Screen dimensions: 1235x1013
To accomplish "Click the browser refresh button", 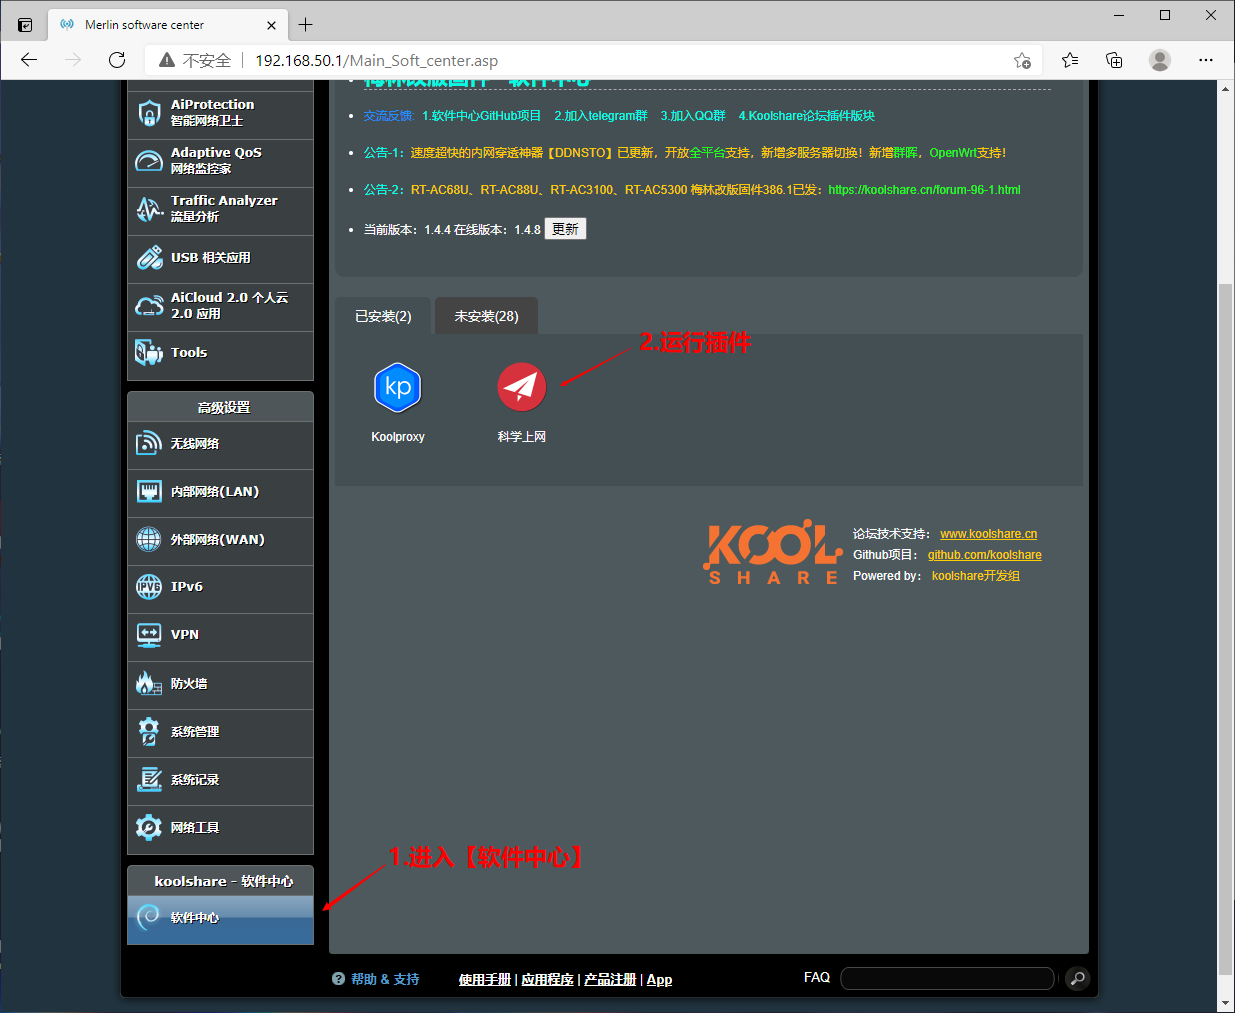I will (117, 60).
